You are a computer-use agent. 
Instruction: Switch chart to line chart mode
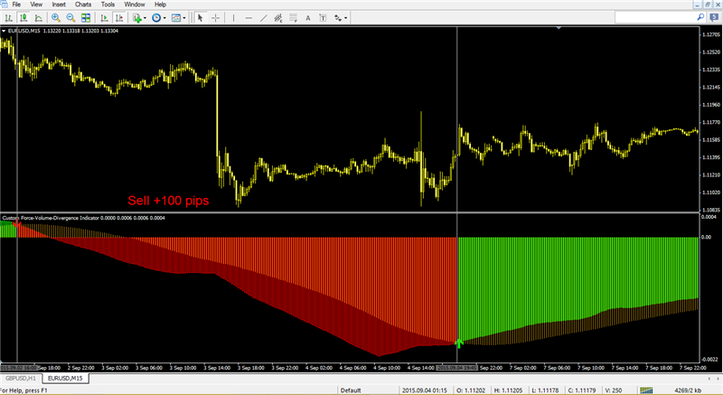tap(38, 18)
